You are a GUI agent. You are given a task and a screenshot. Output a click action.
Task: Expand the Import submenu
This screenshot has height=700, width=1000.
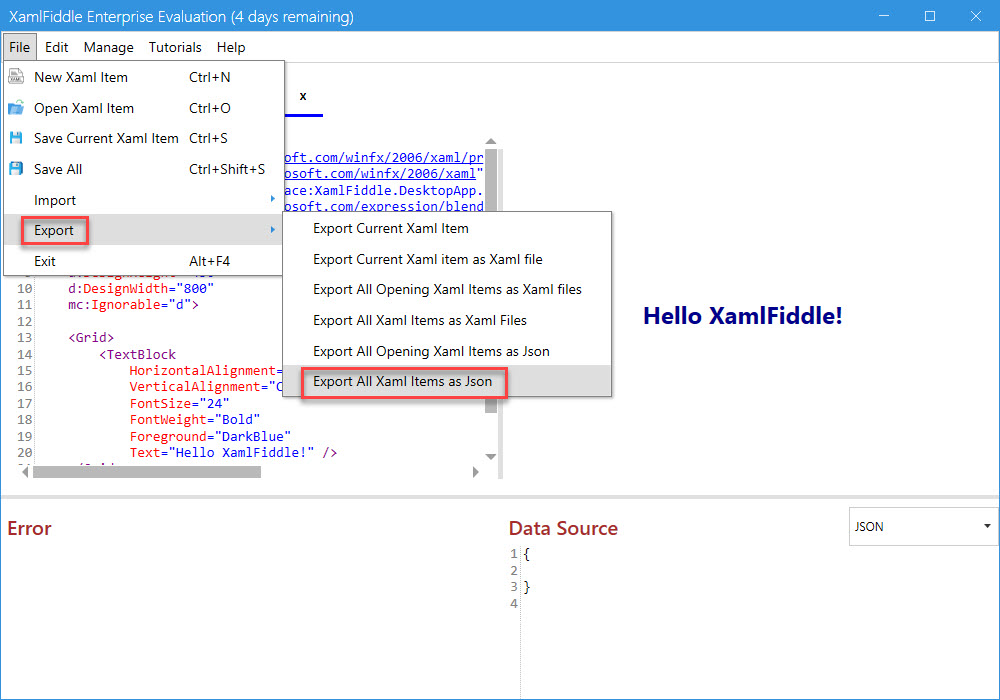click(143, 200)
